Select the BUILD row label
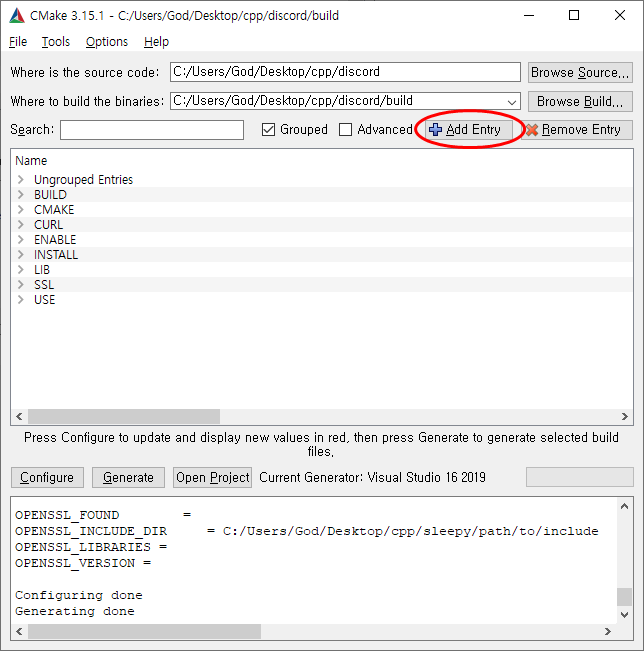 coord(50,194)
